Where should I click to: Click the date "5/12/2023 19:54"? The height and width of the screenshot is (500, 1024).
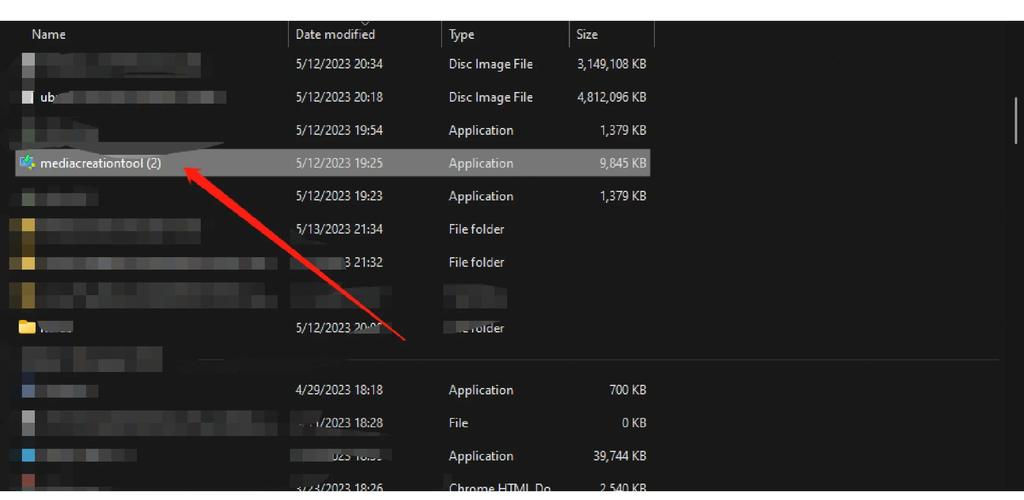[339, 130]
